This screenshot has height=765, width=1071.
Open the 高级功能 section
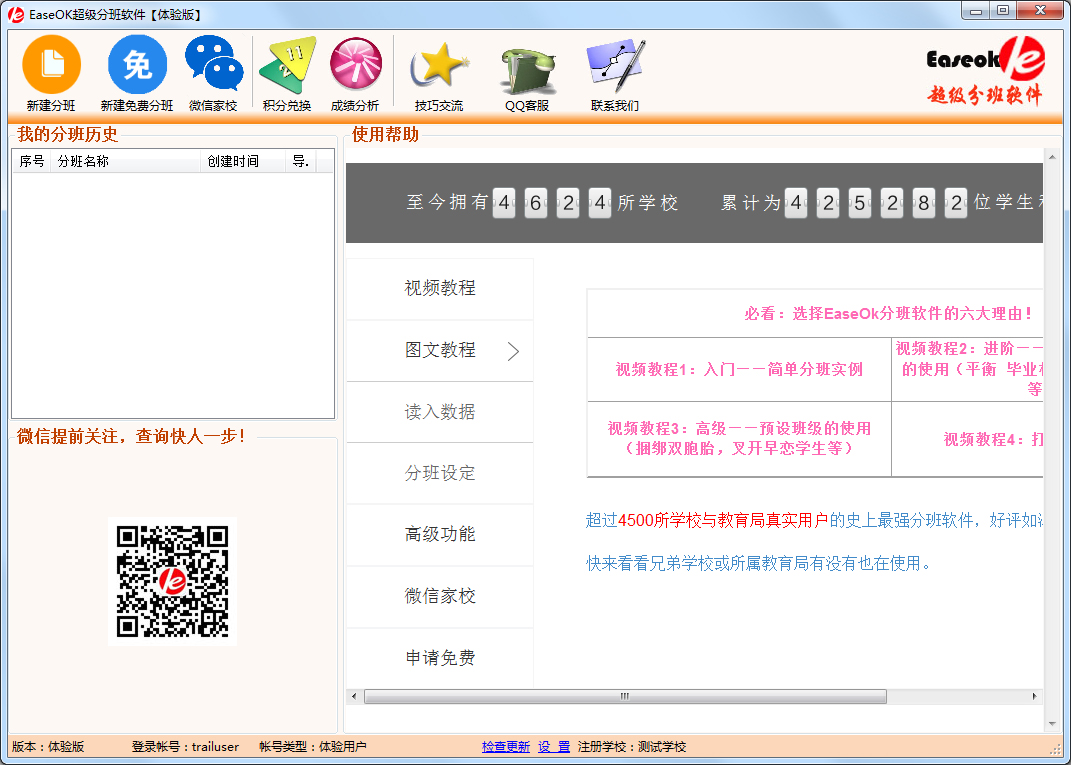tap(440, 534)
